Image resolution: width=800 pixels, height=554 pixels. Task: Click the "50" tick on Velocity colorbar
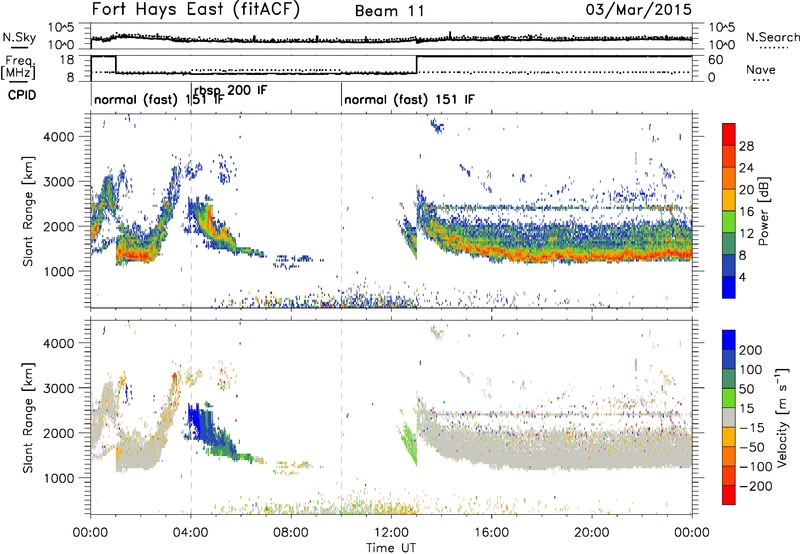[x=746, y=389]
